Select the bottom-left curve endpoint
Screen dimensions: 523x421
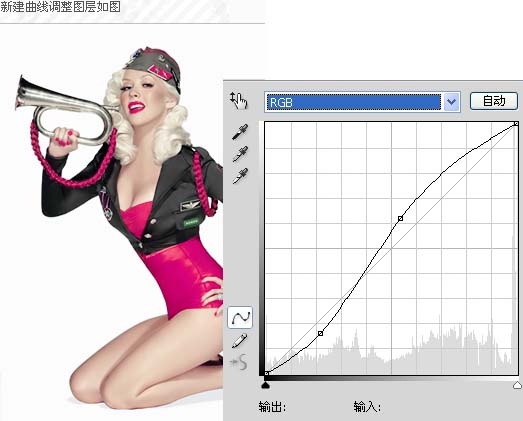267,373
